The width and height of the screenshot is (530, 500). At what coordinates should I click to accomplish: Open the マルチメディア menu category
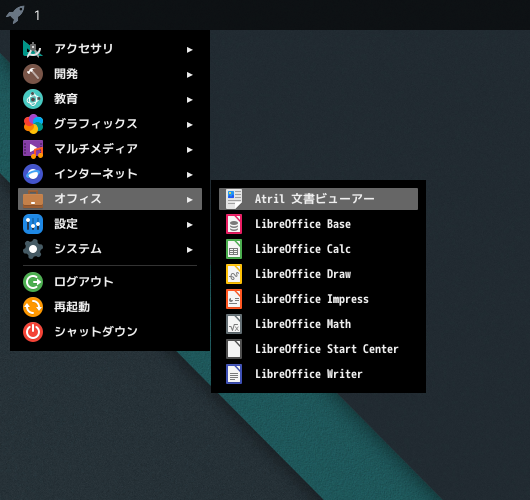[110, 149]
